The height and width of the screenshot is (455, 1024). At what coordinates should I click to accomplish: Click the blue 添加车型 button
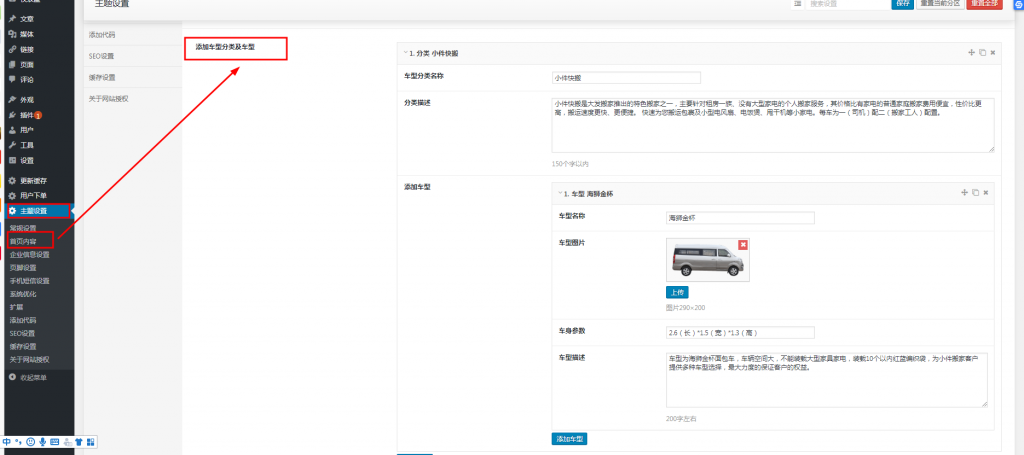click(x=569, y=439)
